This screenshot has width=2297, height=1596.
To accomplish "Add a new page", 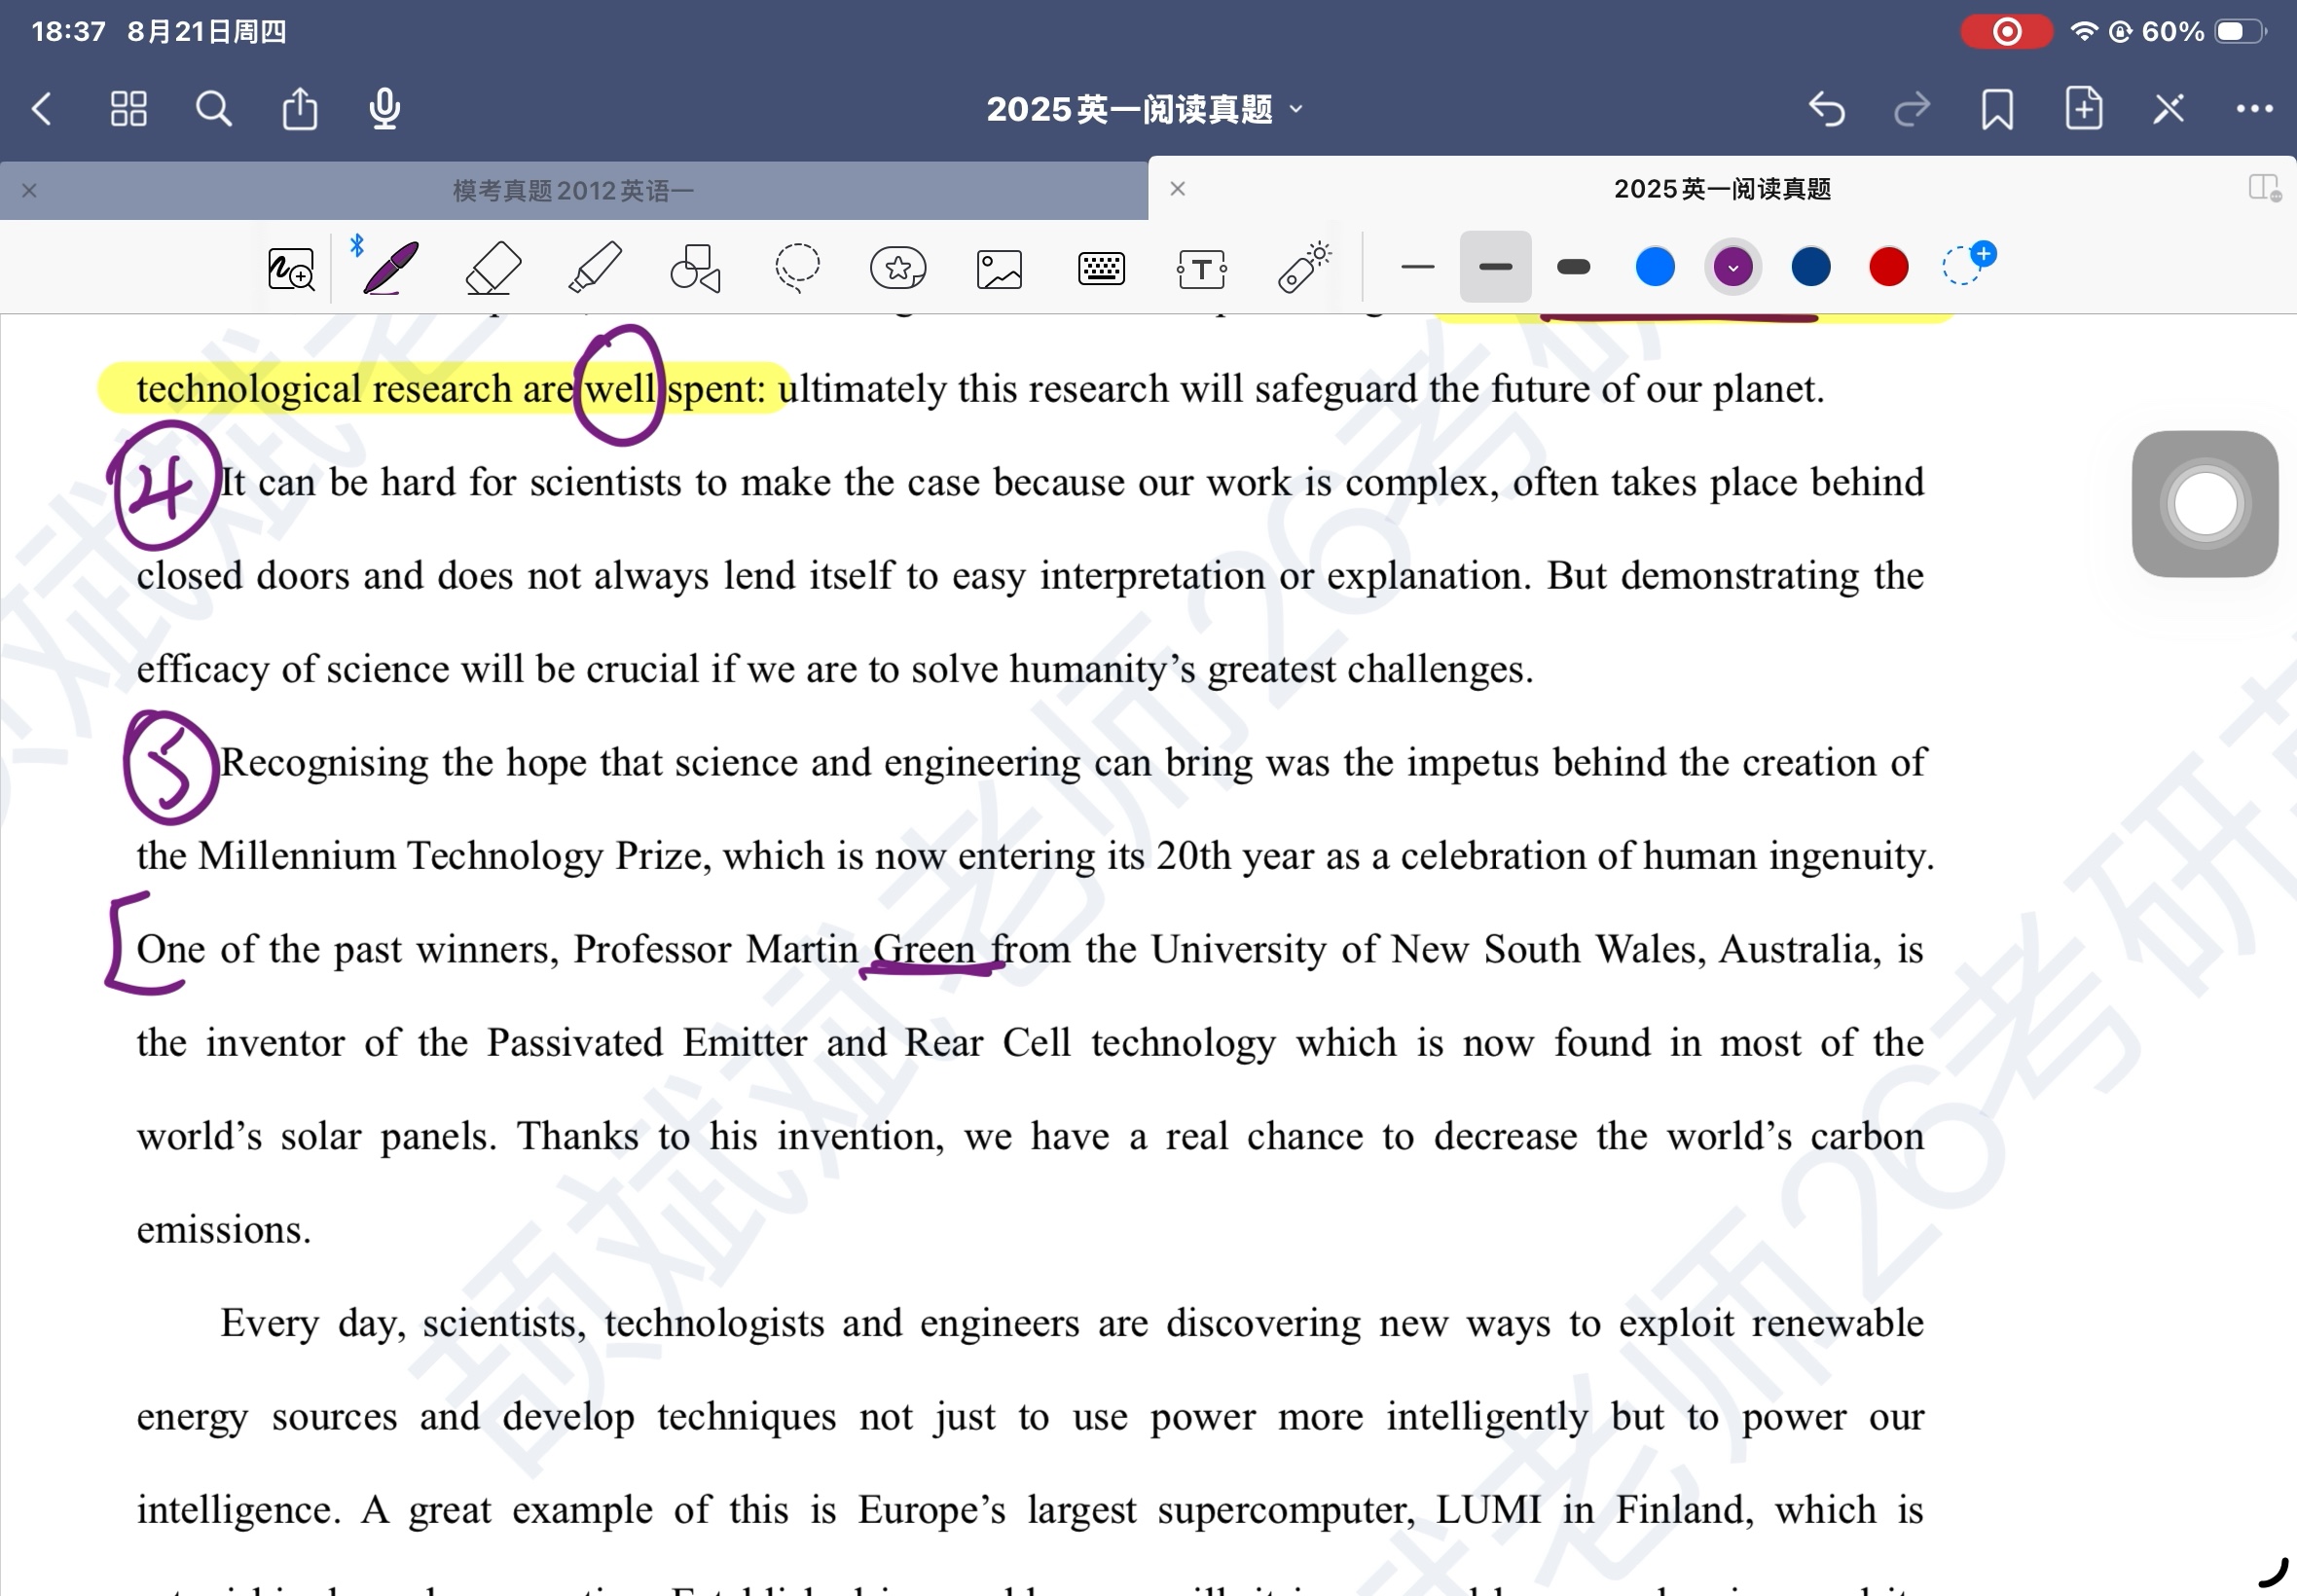I will point(2084,108).
